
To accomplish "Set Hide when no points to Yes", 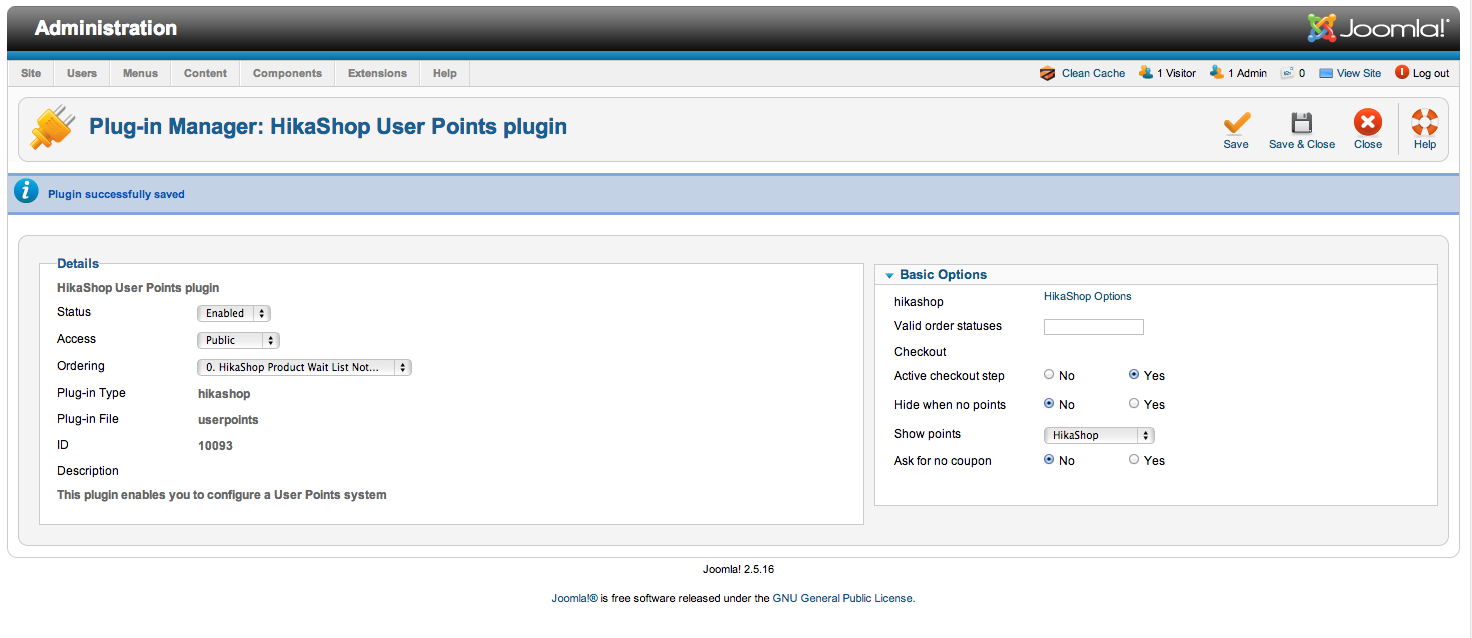I will [1134, 404].
